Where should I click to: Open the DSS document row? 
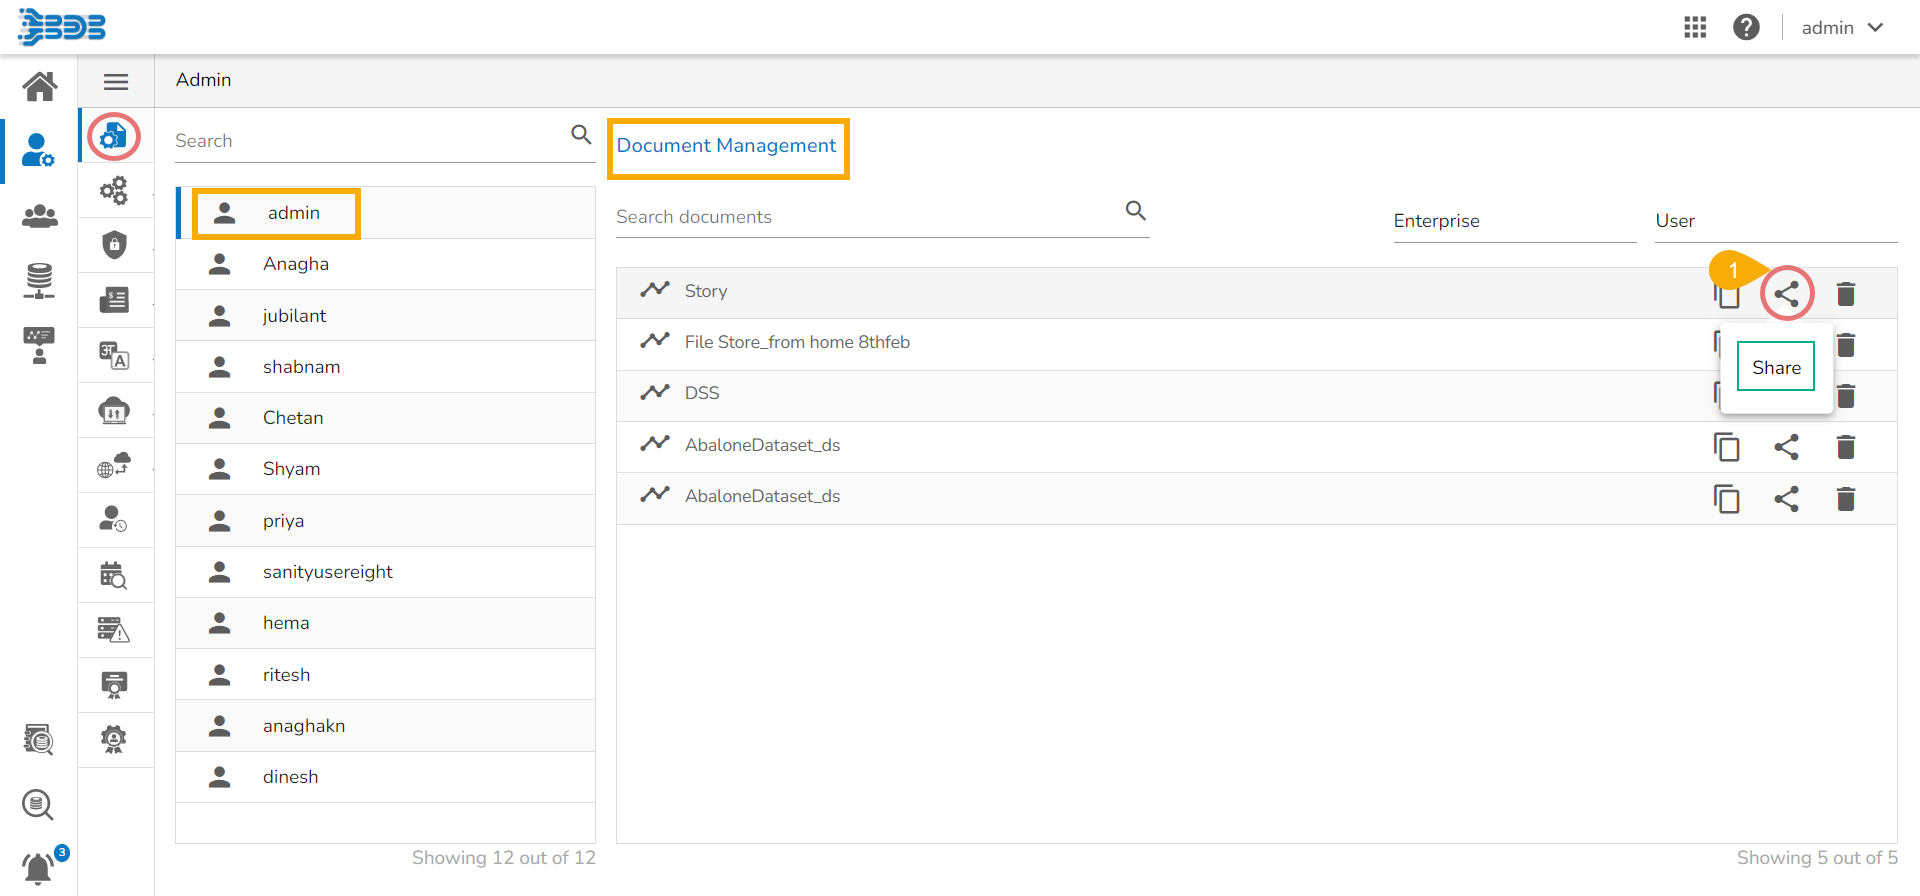(702, 393)
